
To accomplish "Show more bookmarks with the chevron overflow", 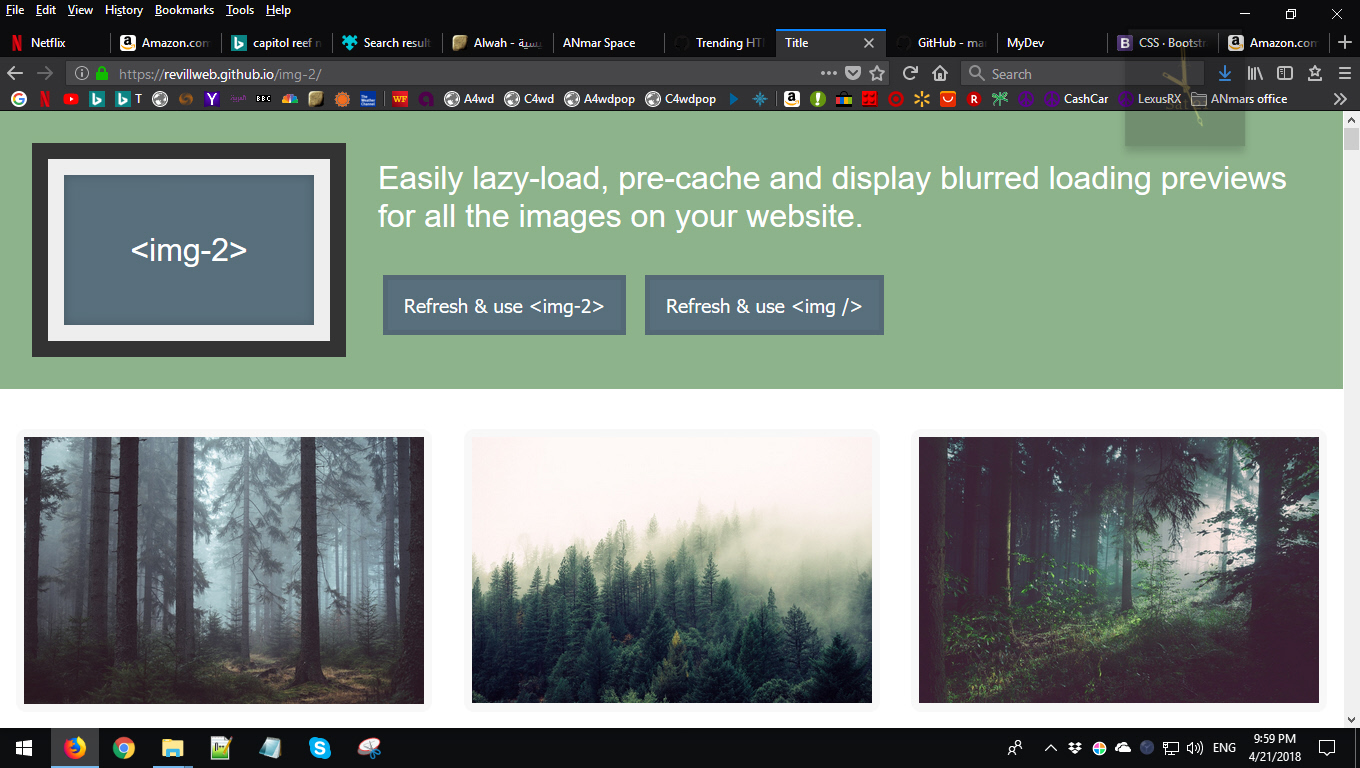I will tap(1340, 99).
